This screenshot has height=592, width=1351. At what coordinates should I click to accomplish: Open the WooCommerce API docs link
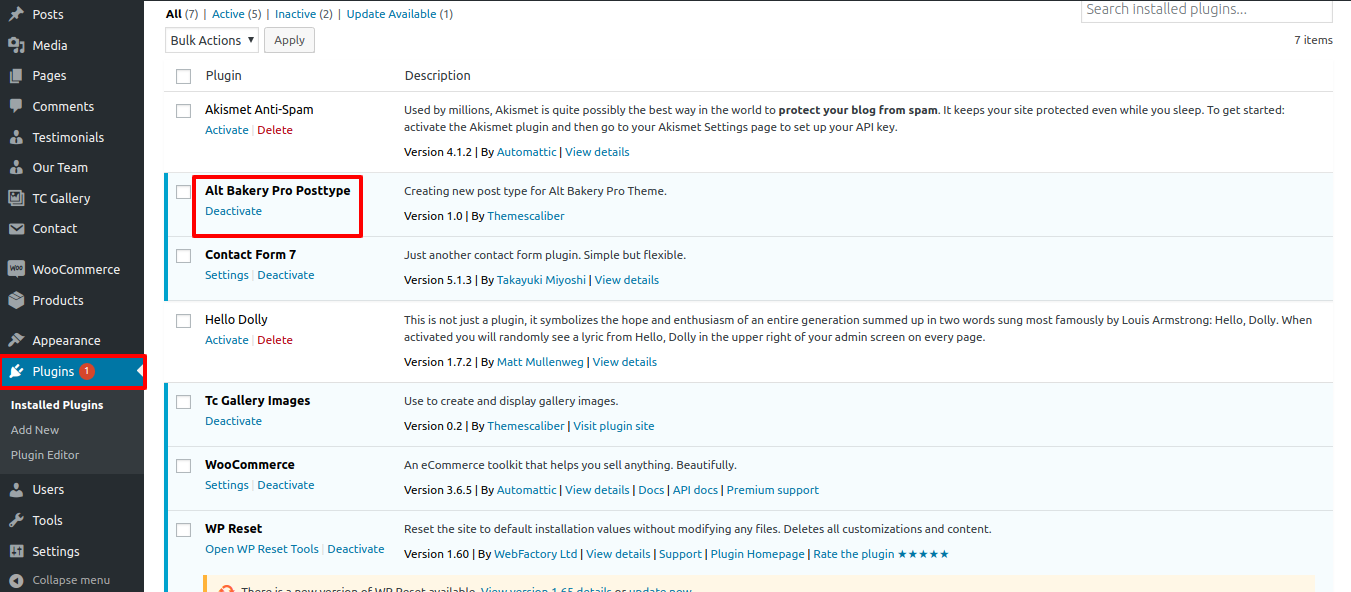click(695, 490)
